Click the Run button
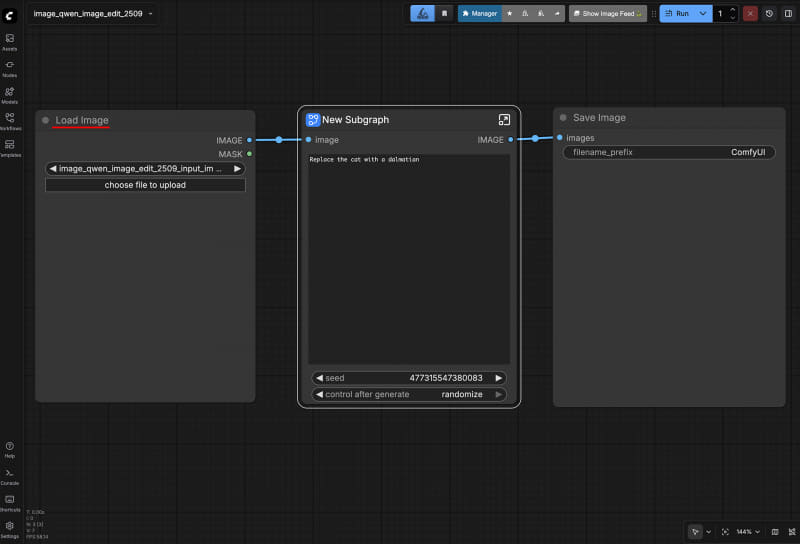The image size is (800, 544). coord(677,14)
